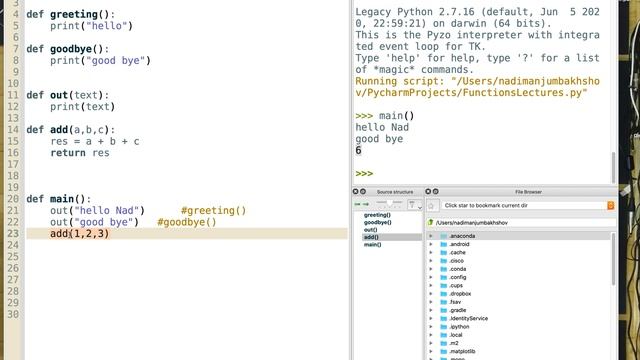The height and width of the screenshot is (360, 640).
Task: Click the .IdentityService folder icon
Action: pos(444,318)
